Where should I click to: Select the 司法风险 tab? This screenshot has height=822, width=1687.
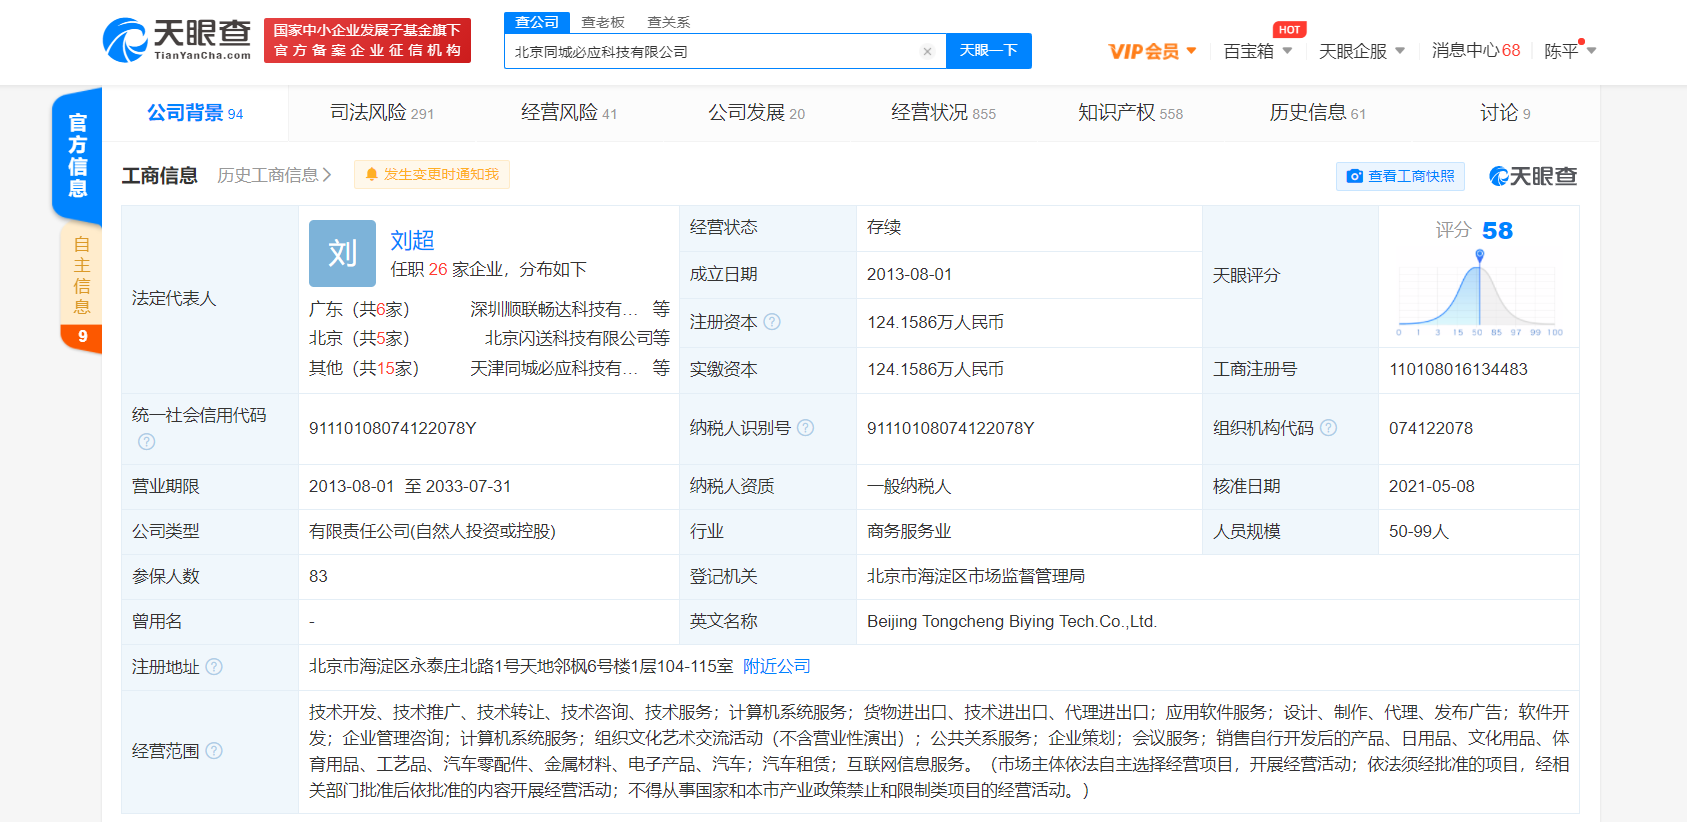point(382,113)
